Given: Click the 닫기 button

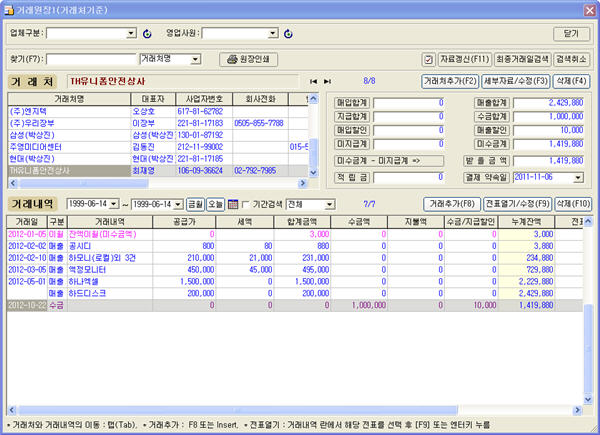Looking at the screenshot, I should click(x=572, y=34).
